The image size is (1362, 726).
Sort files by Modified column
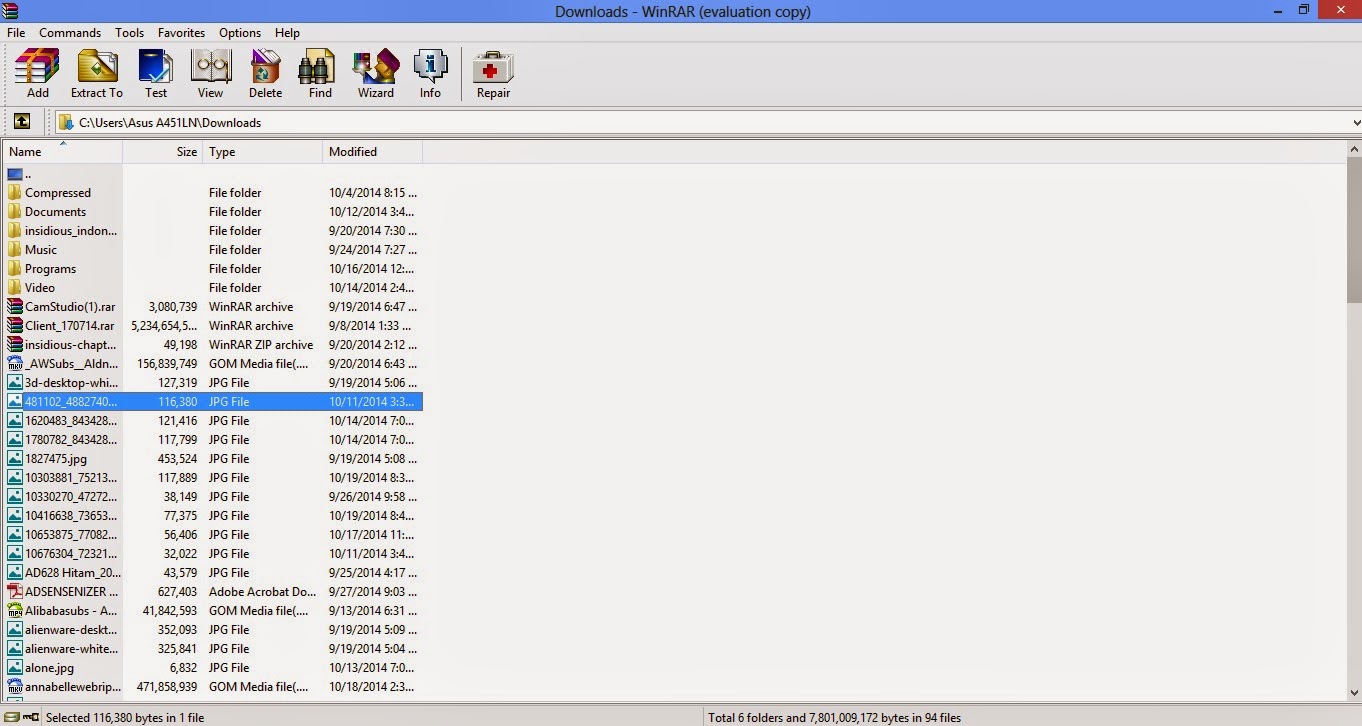373,152
